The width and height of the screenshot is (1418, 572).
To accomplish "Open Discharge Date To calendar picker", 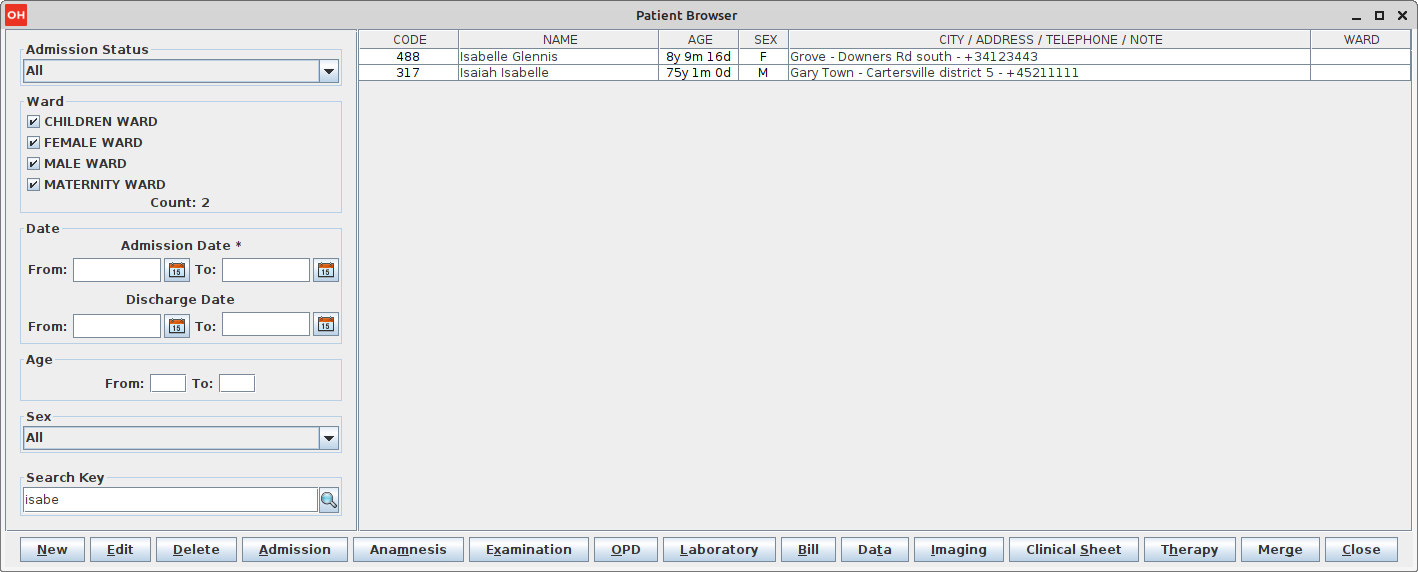I will point(326,325).
